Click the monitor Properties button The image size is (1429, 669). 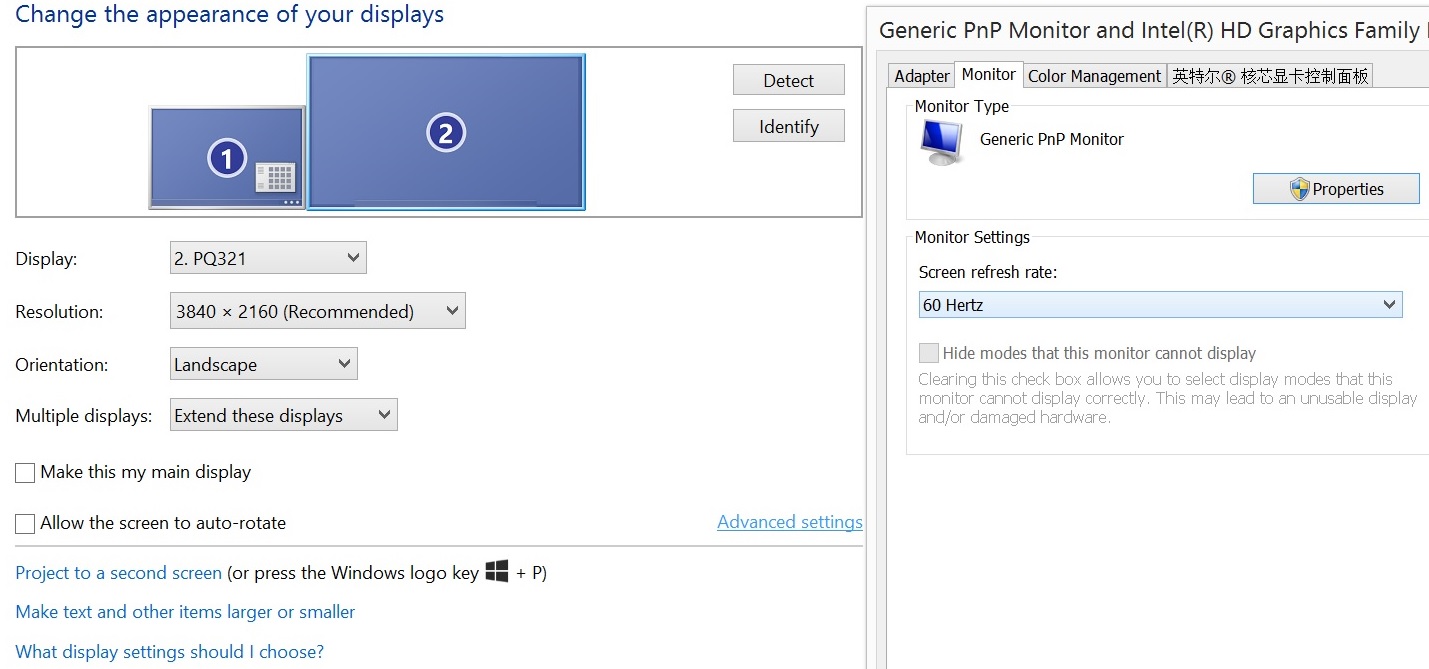tap(1336, 189)
